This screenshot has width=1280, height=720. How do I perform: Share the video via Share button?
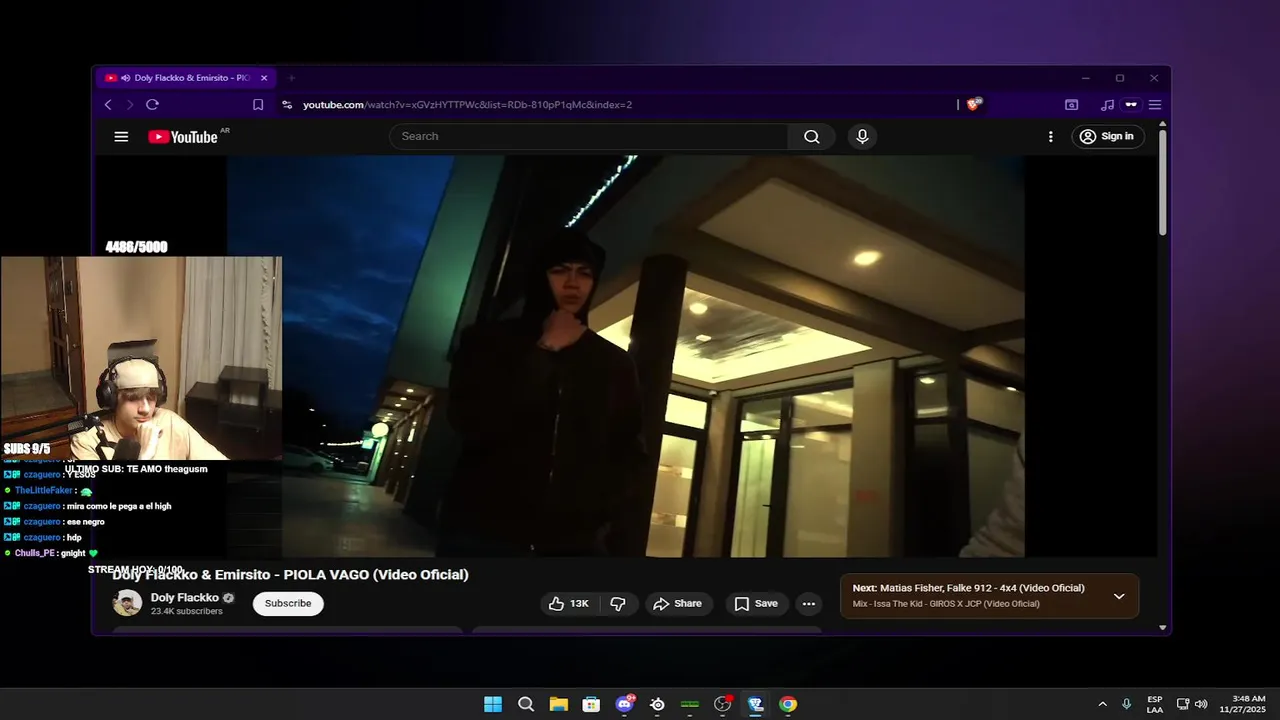click(677, 603)
